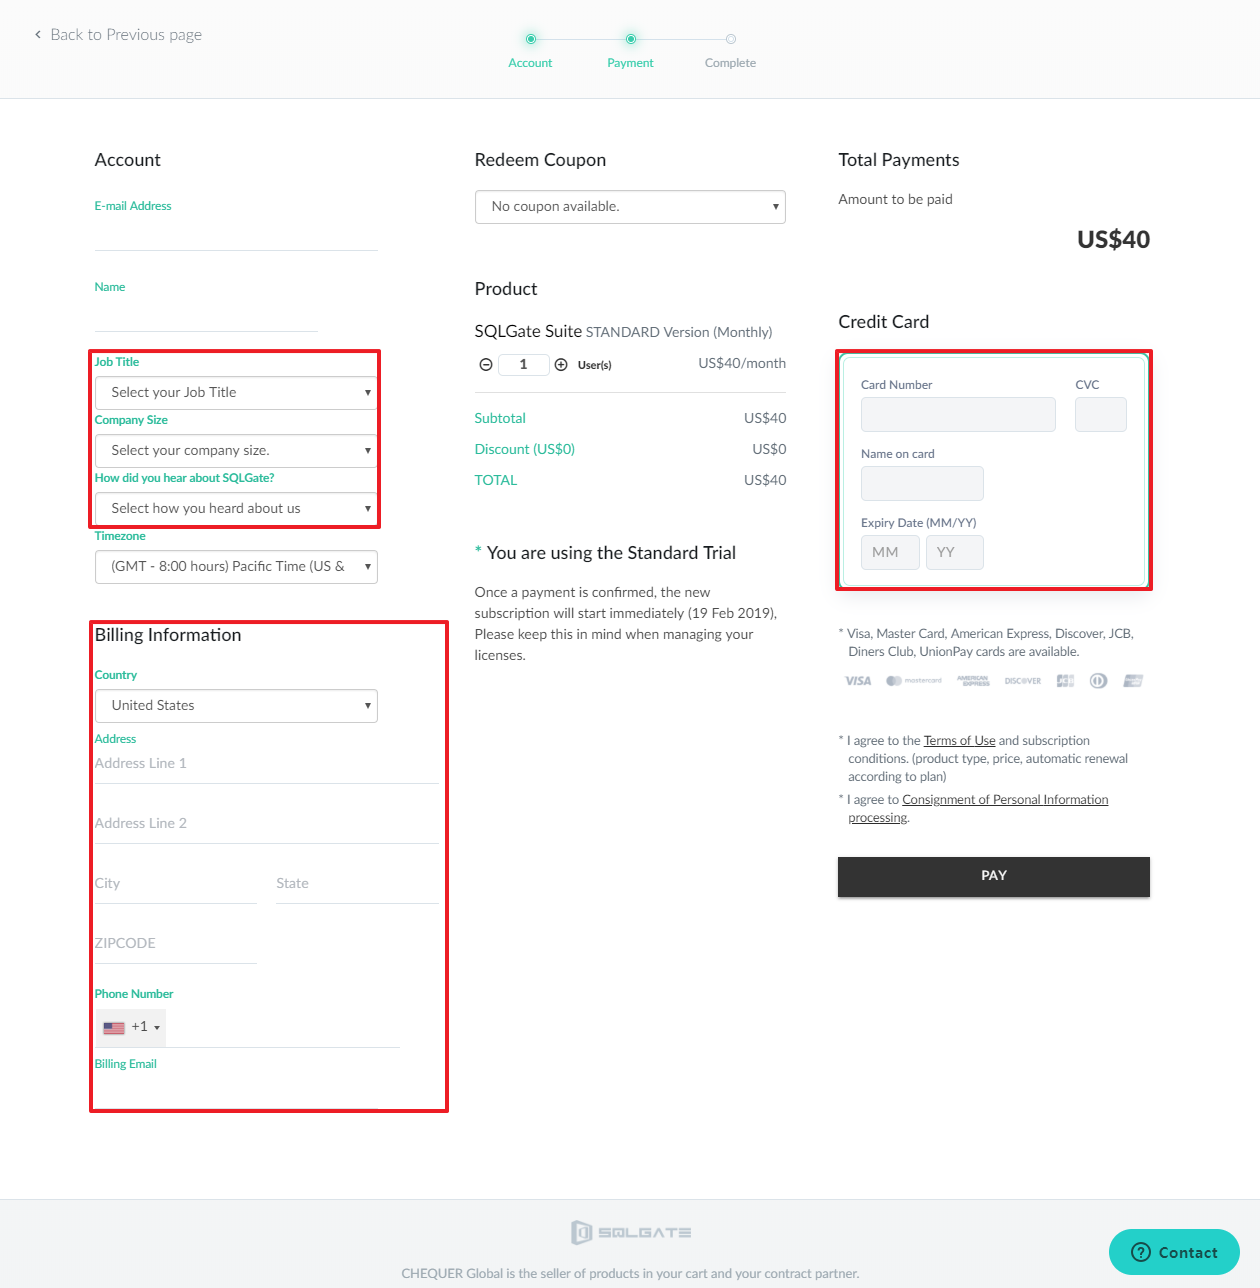Open the Timezone dropdown

tap(236, 567)
